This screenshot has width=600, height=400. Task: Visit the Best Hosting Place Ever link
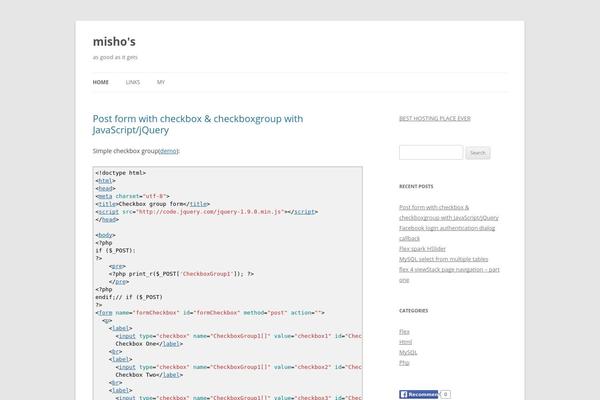(x=435, y=118)
